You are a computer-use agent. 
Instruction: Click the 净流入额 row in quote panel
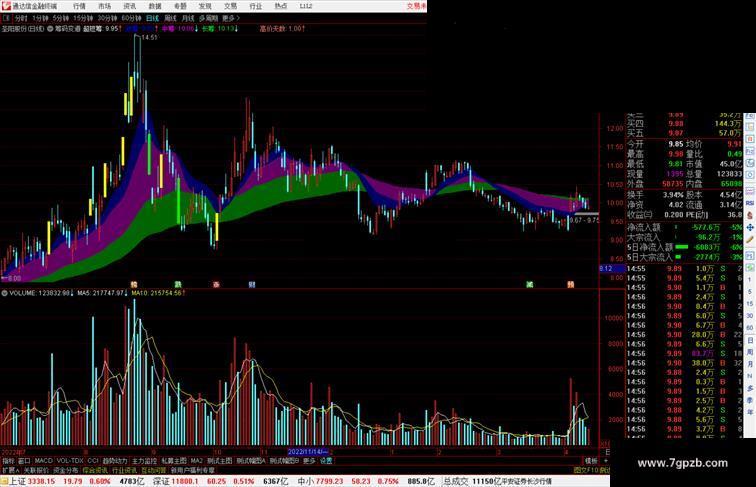pyautogui.click(x=685, y=227)
